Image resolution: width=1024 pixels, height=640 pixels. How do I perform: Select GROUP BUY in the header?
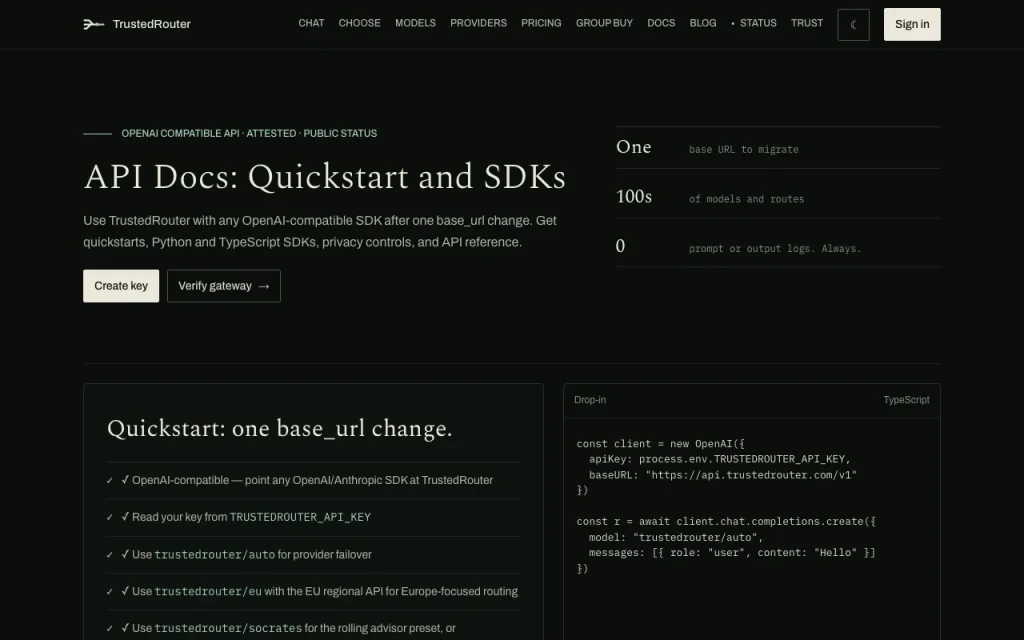604,23
